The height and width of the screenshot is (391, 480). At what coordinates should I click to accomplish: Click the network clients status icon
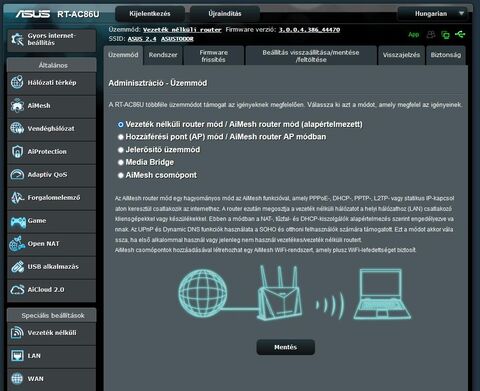pyautogui.click(x=445, y=35)
